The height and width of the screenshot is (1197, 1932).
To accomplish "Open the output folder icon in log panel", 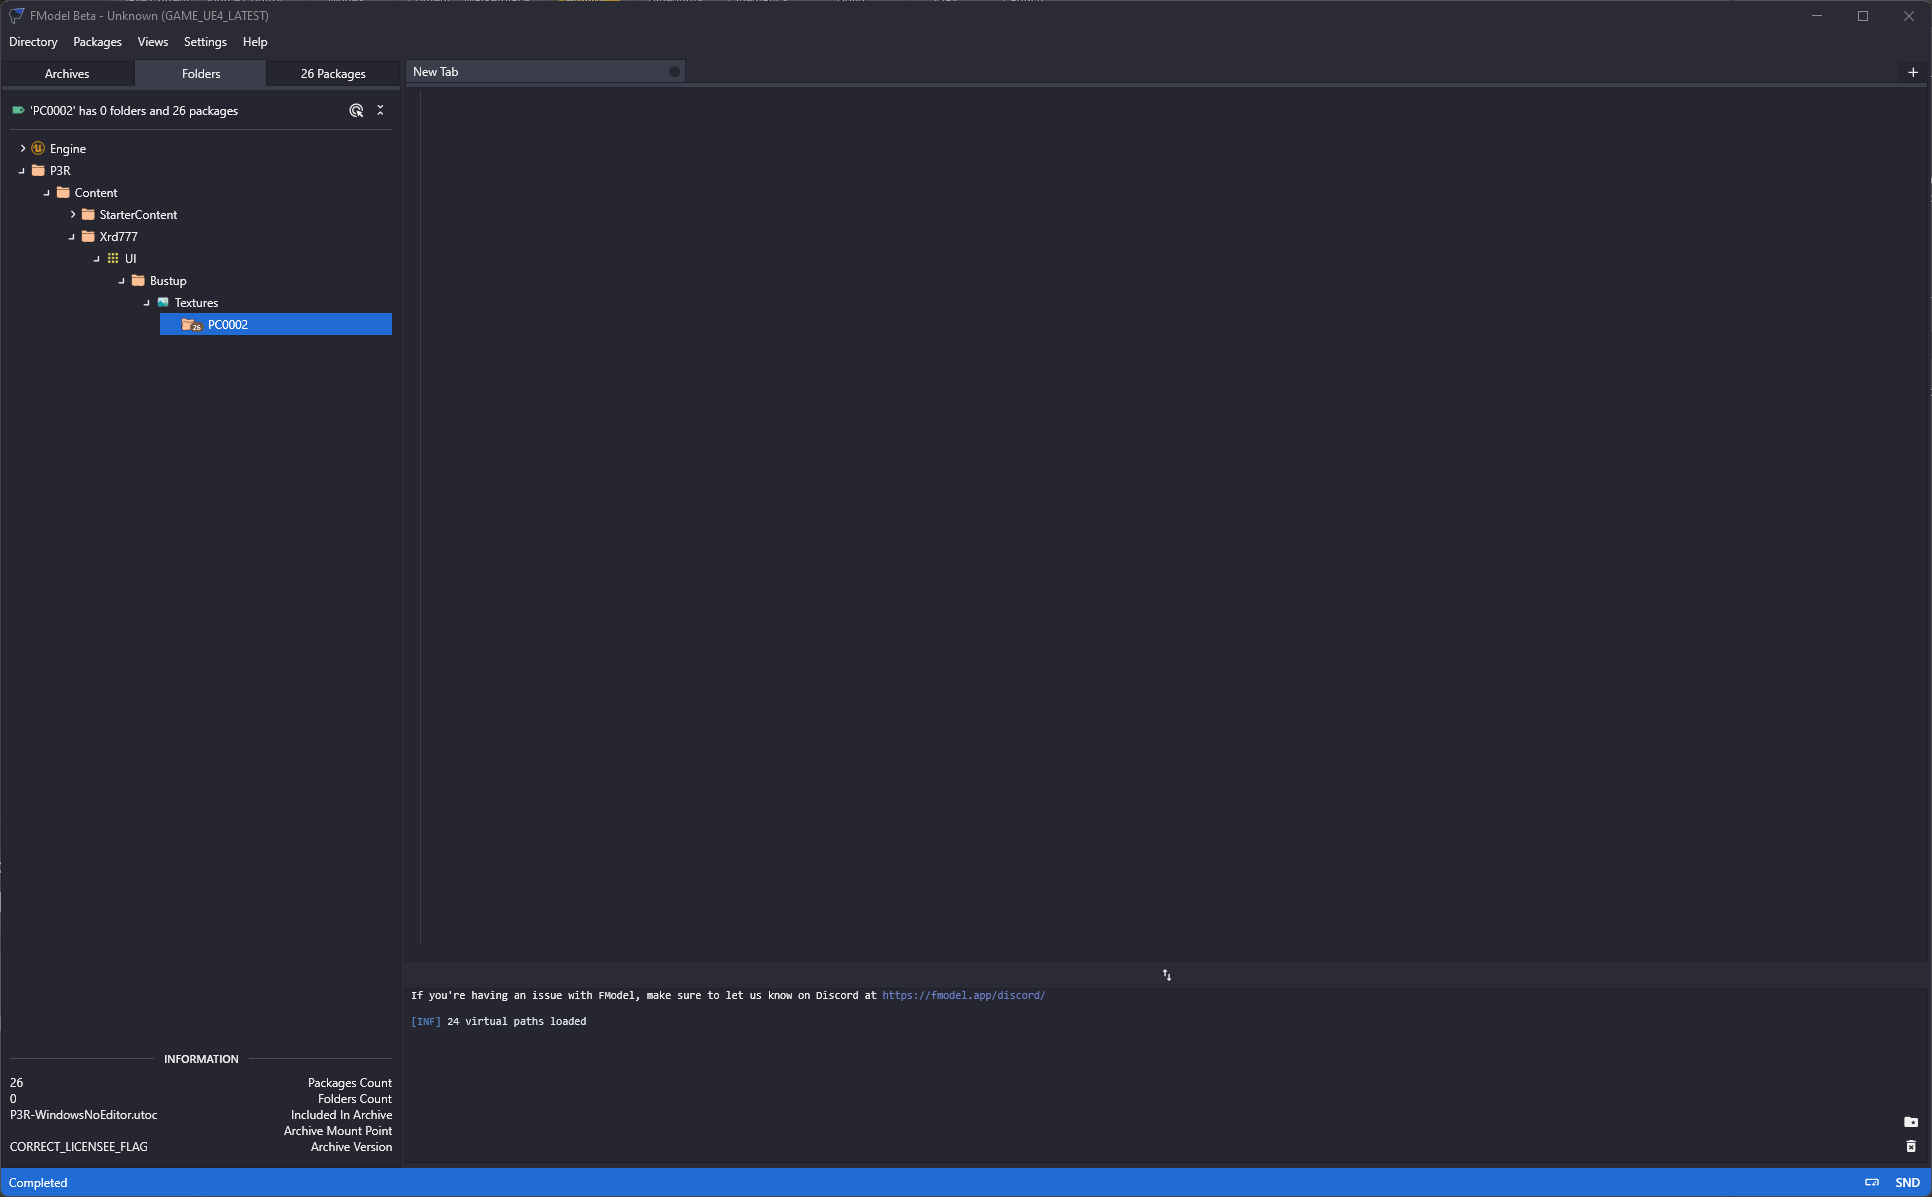I will coord(1910,1122).
